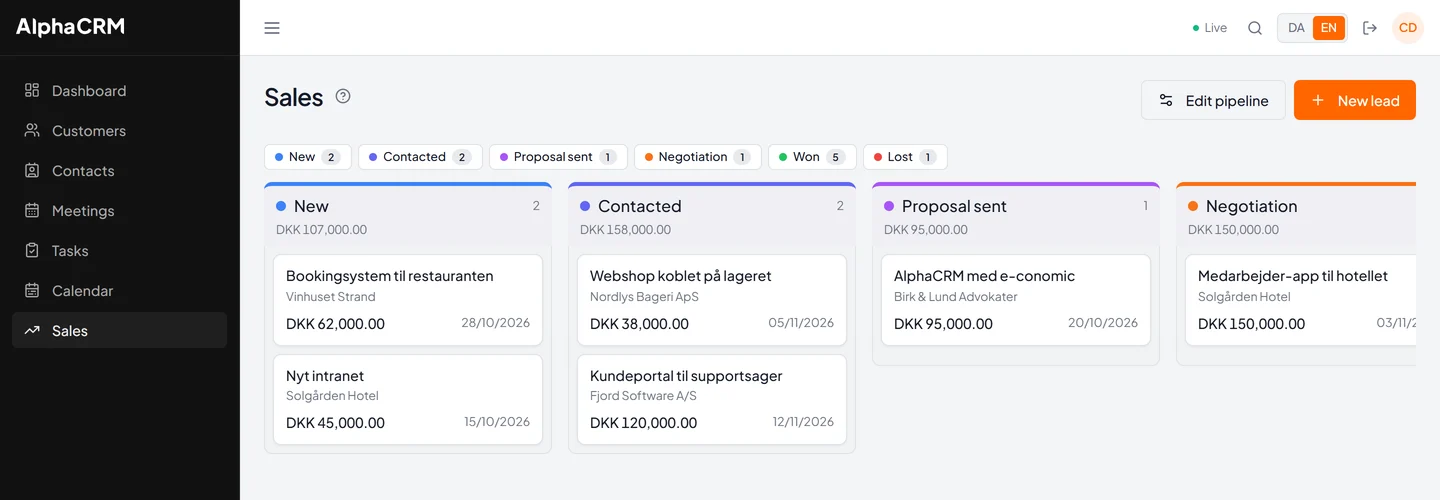The height and width of the screenshot is (500, 1440).
Task: Click Vinhuset Strand company name
Action: pos(331,297)
